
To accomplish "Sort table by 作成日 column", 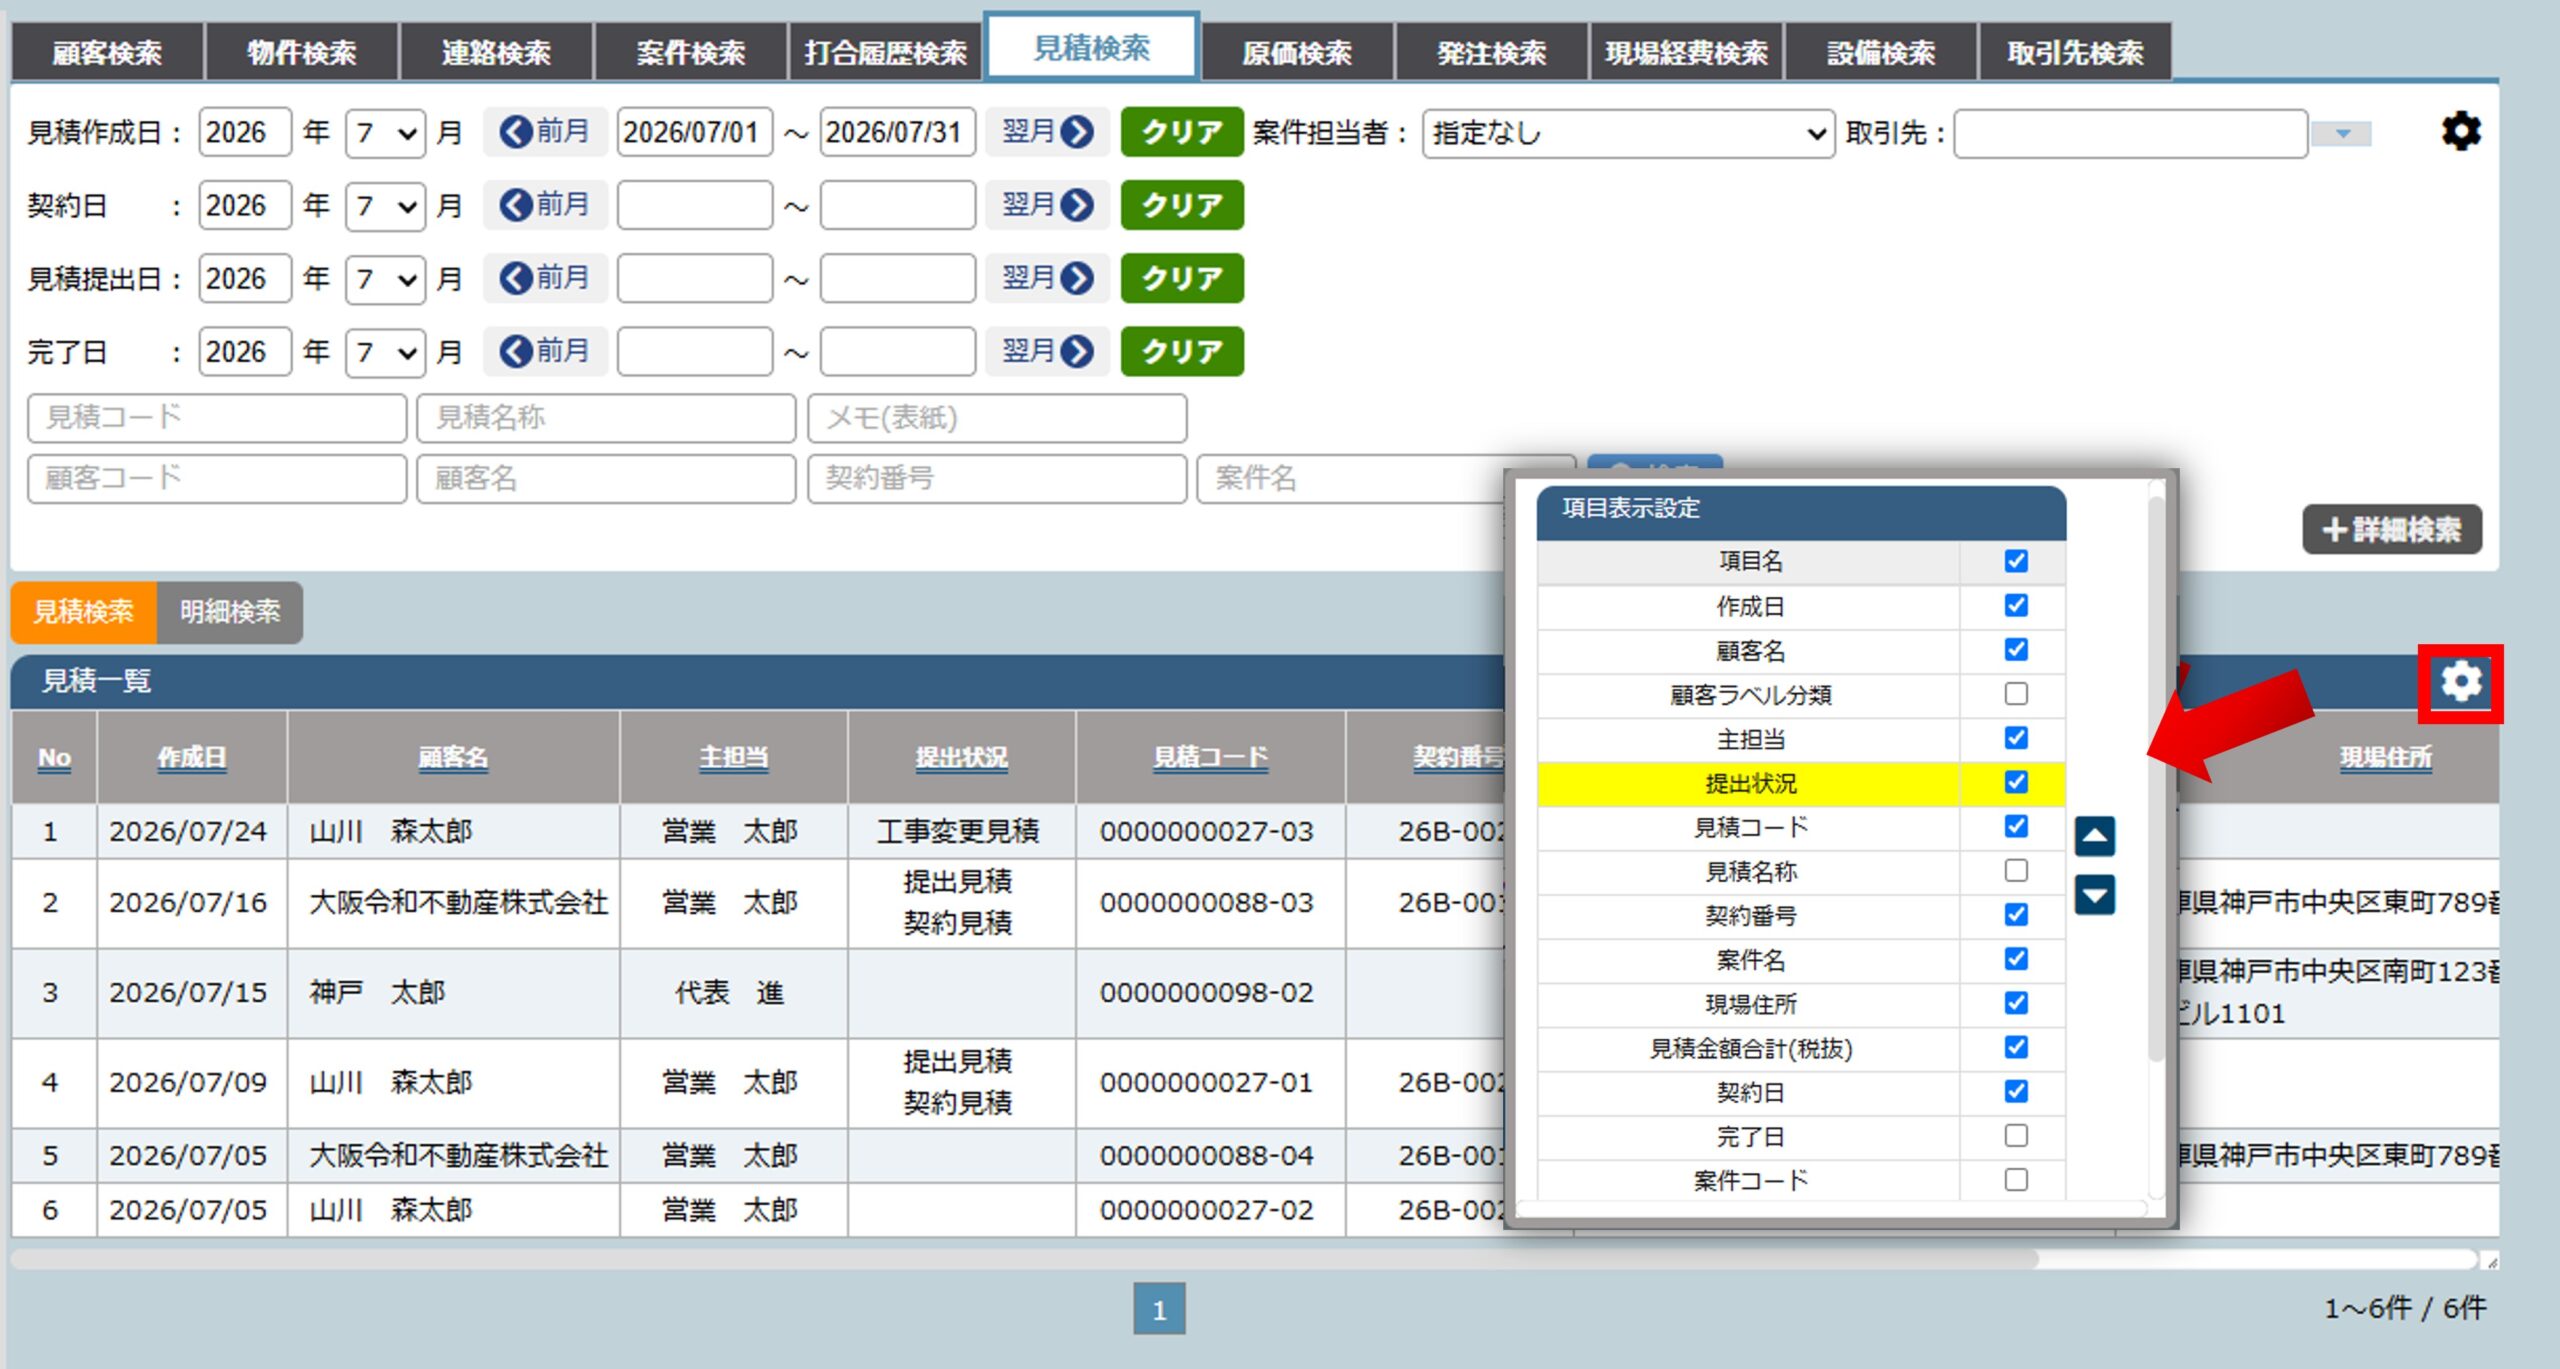I will pos(191,757).
